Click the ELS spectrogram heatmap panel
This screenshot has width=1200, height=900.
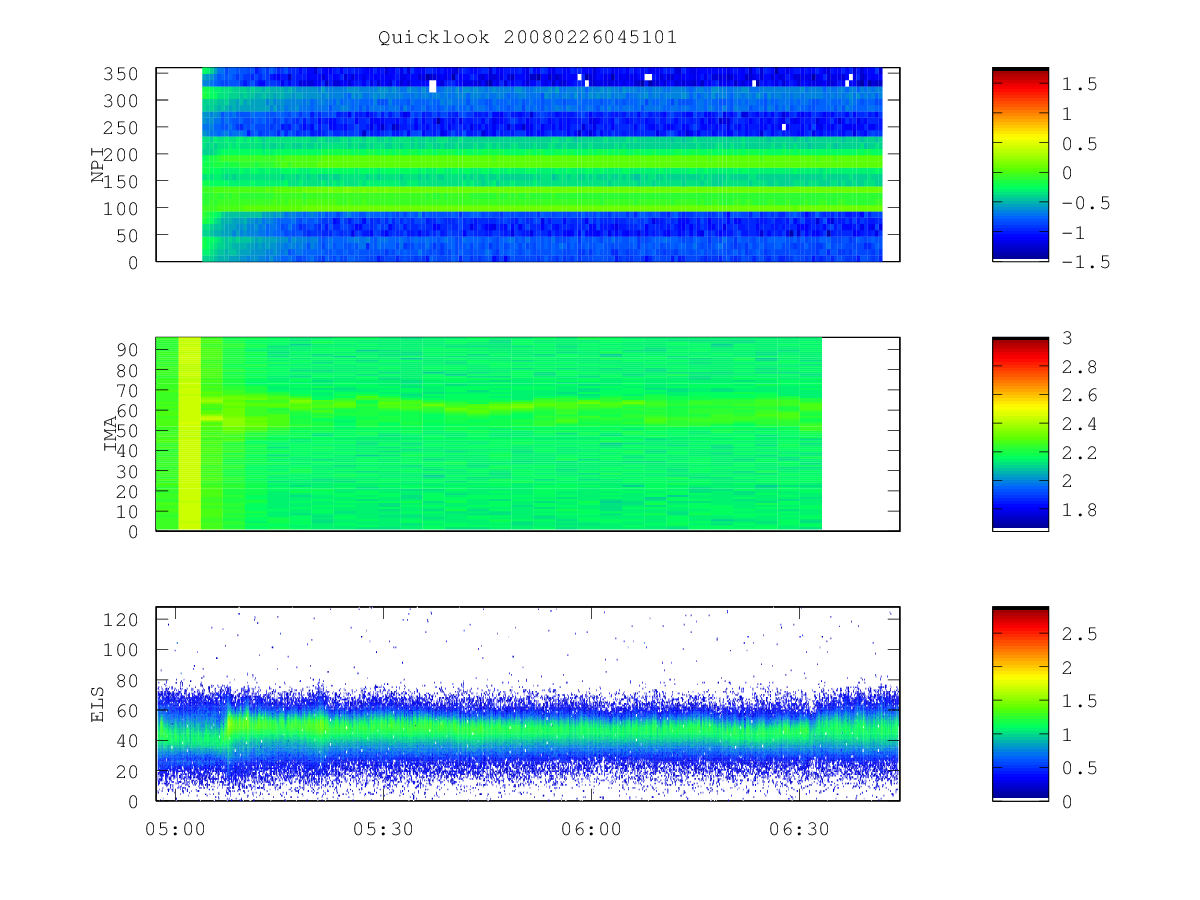coord(528,704)
